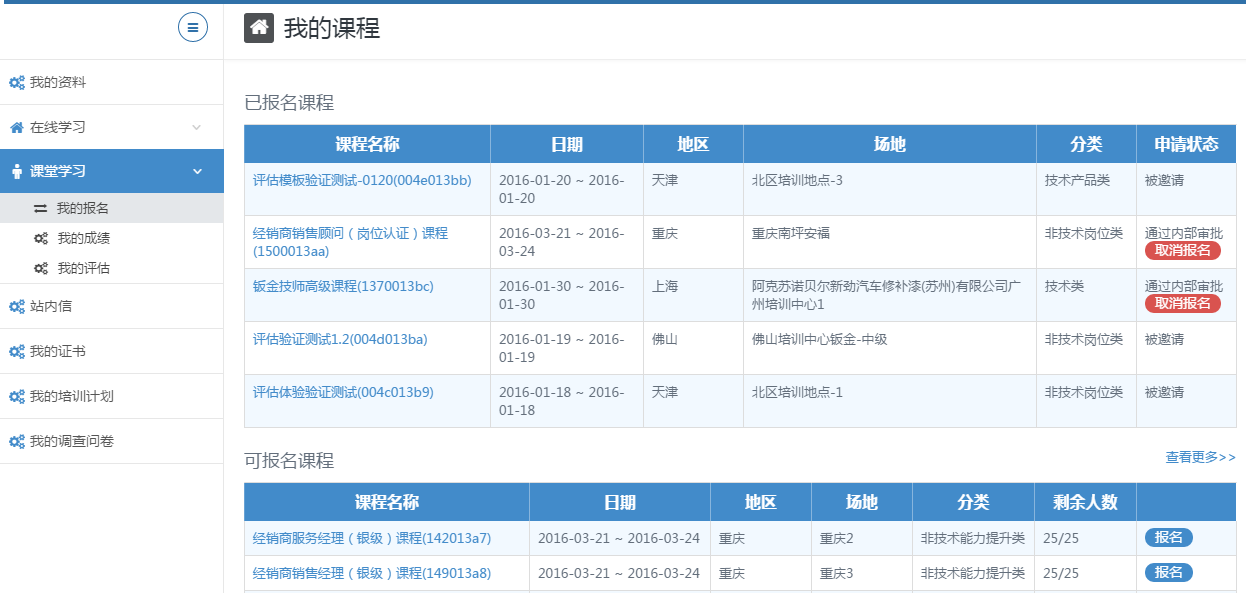Cancel registration for the 重庆 sales consultant course
The width and height of the screenshot is (1246, 593).
1182,250
